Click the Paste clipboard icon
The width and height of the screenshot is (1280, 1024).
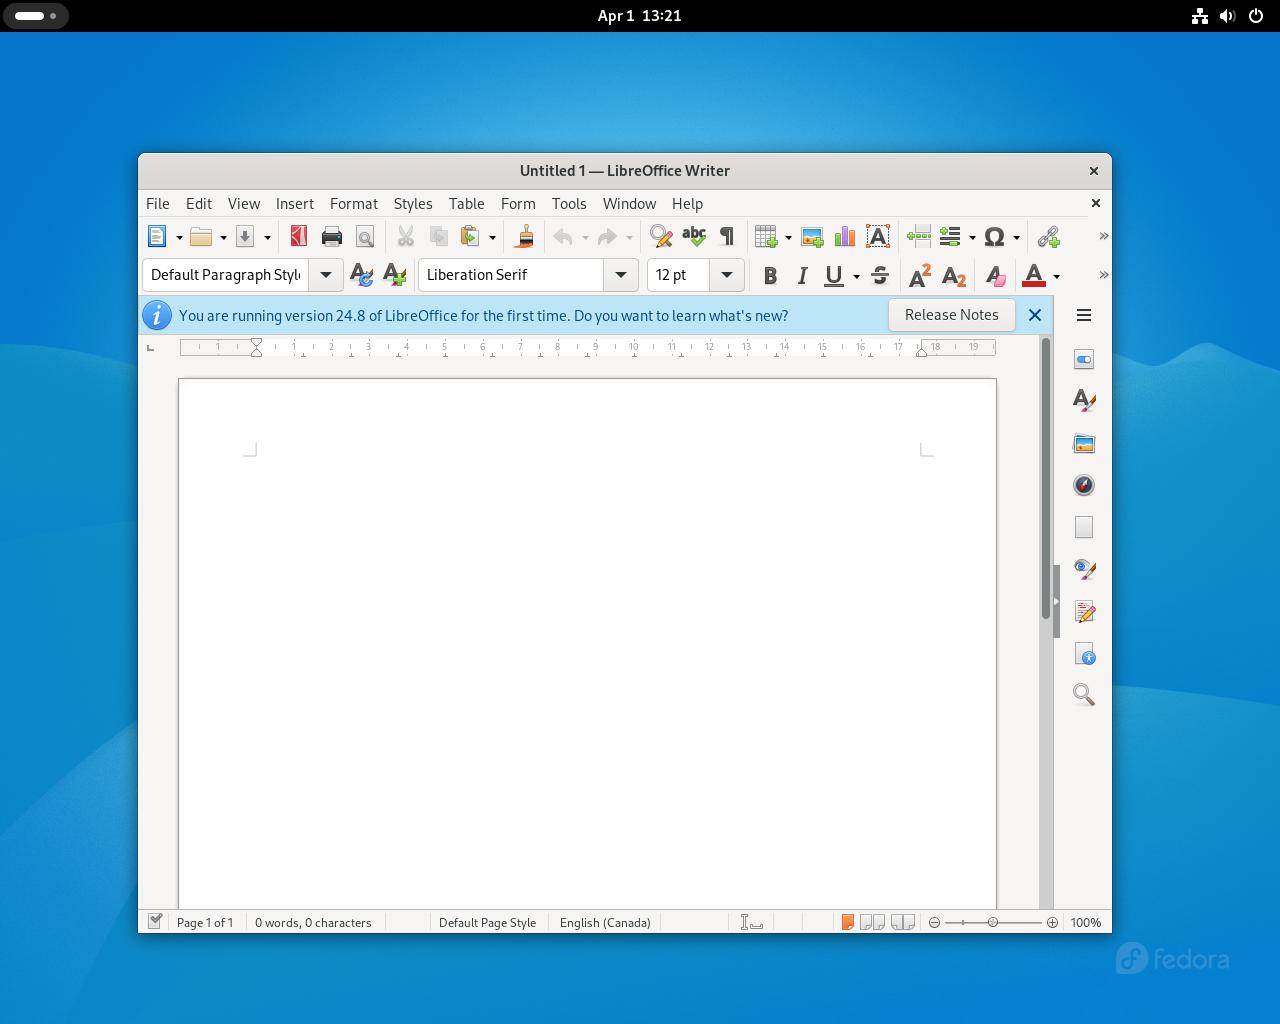[469, 237]
